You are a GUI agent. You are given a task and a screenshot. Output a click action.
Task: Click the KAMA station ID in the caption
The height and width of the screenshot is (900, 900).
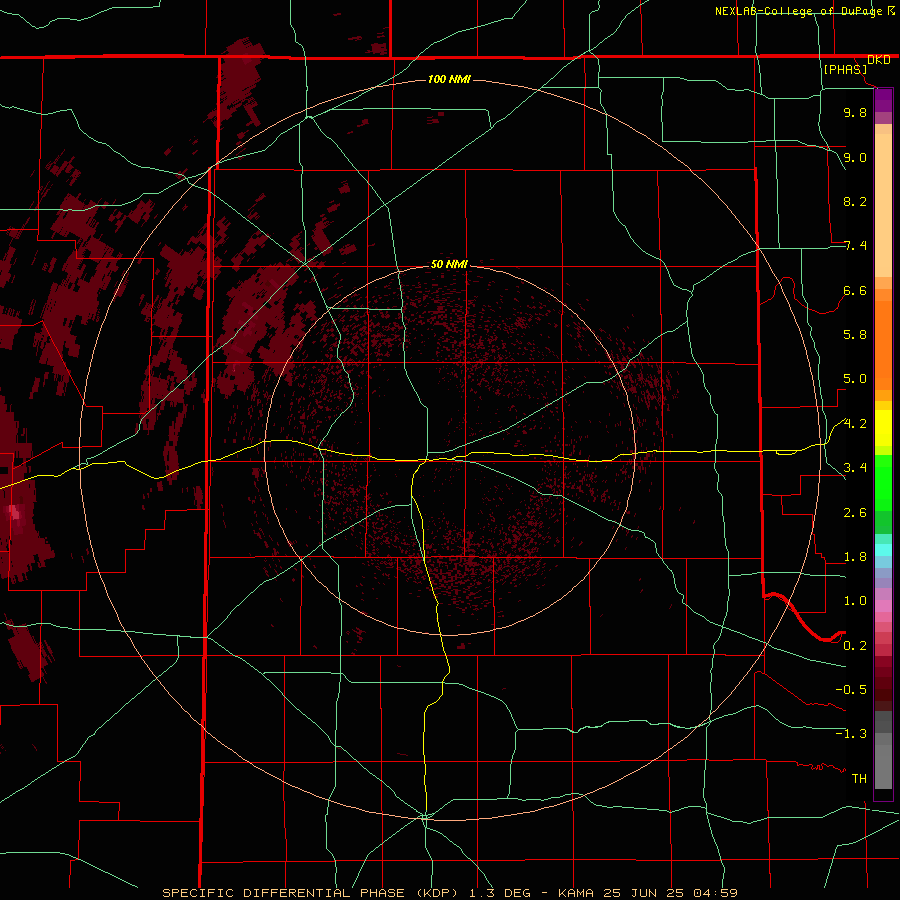[577, 893]
